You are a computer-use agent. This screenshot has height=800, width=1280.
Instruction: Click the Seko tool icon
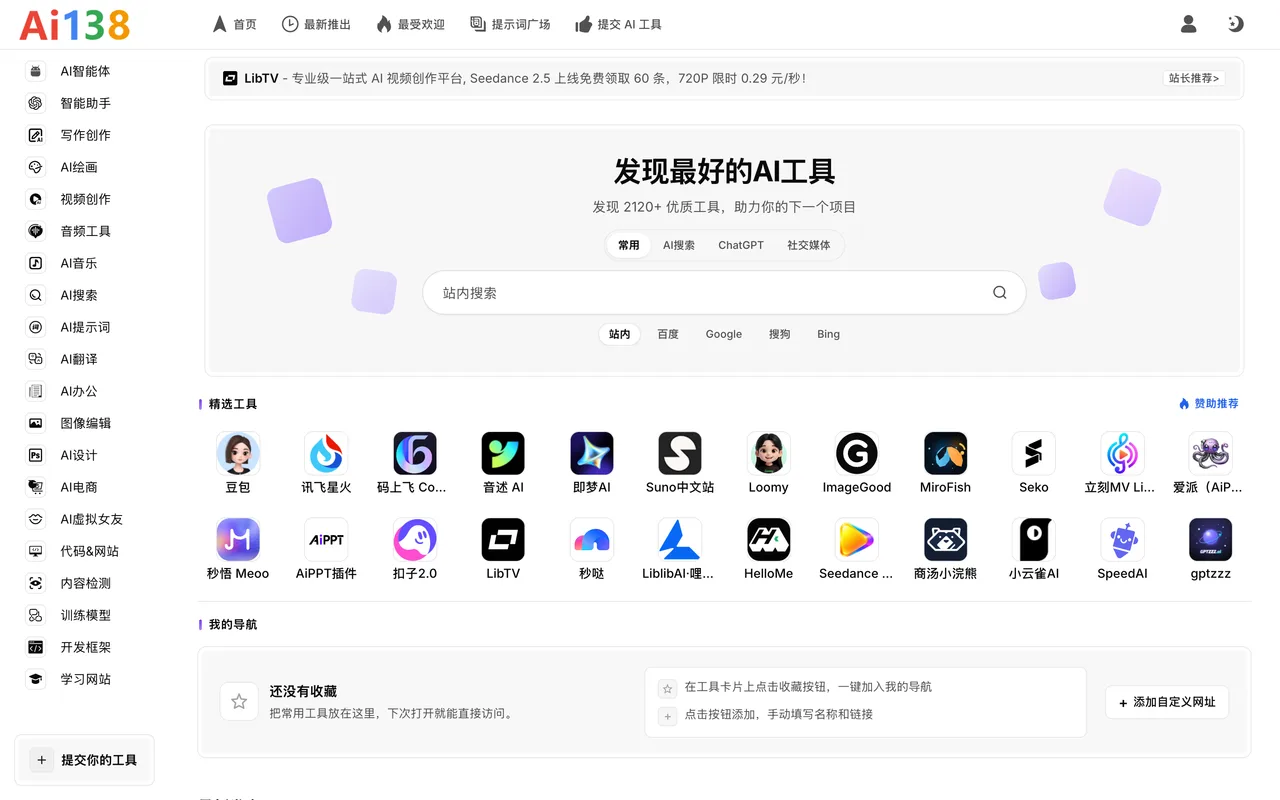pyautogui.click(x=1034, y=453)
